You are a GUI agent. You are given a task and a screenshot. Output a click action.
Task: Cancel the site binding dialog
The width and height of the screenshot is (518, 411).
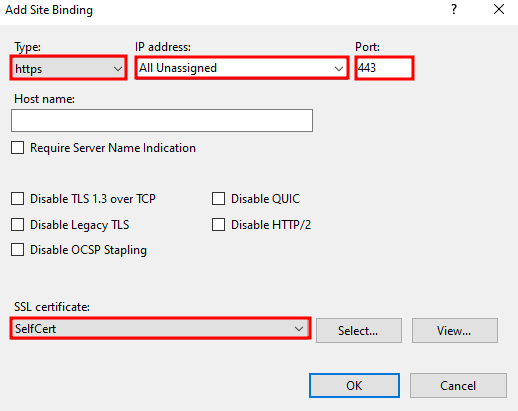click(x=458, y=385)
